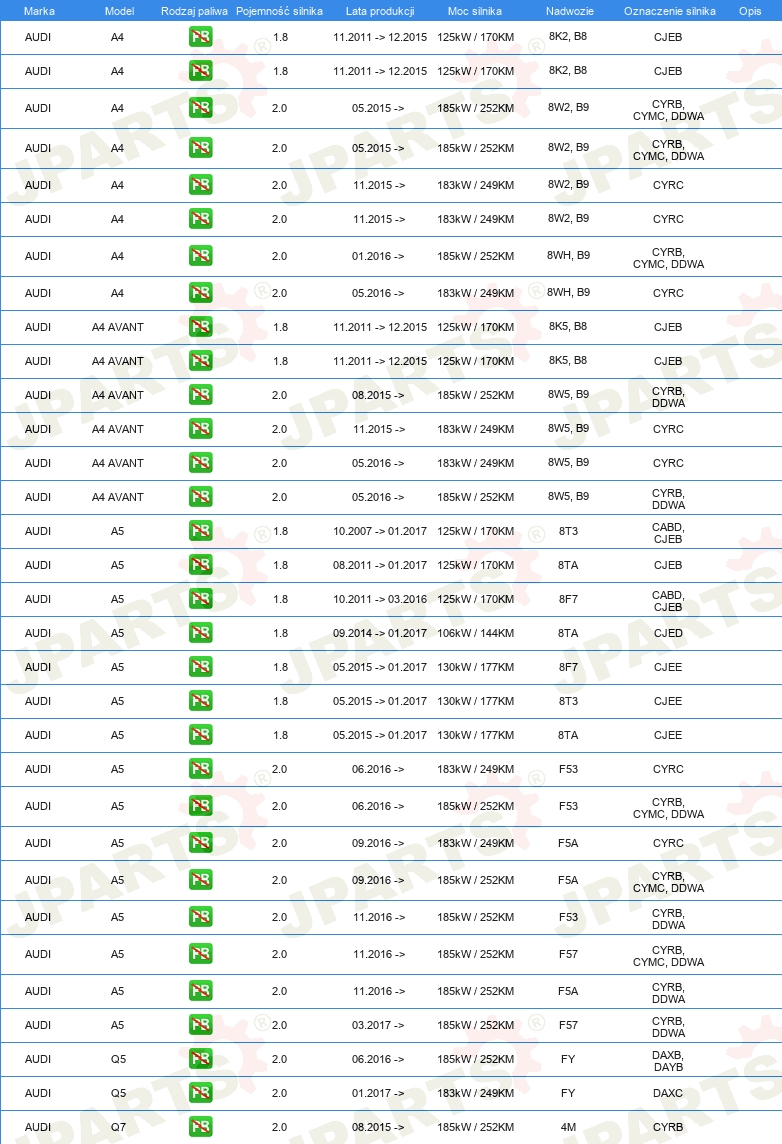Click the Oznaczenie silnika column header
The width and height of the screenshot is (782, 1144).
click(x=670, y=11)
